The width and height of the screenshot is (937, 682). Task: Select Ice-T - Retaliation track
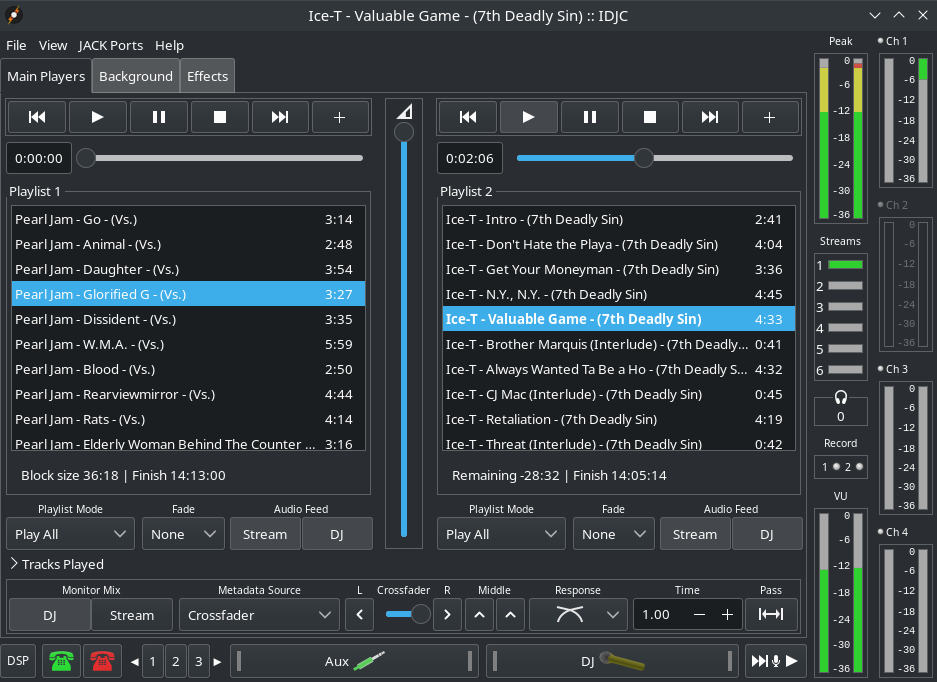[x=618, y=420]
